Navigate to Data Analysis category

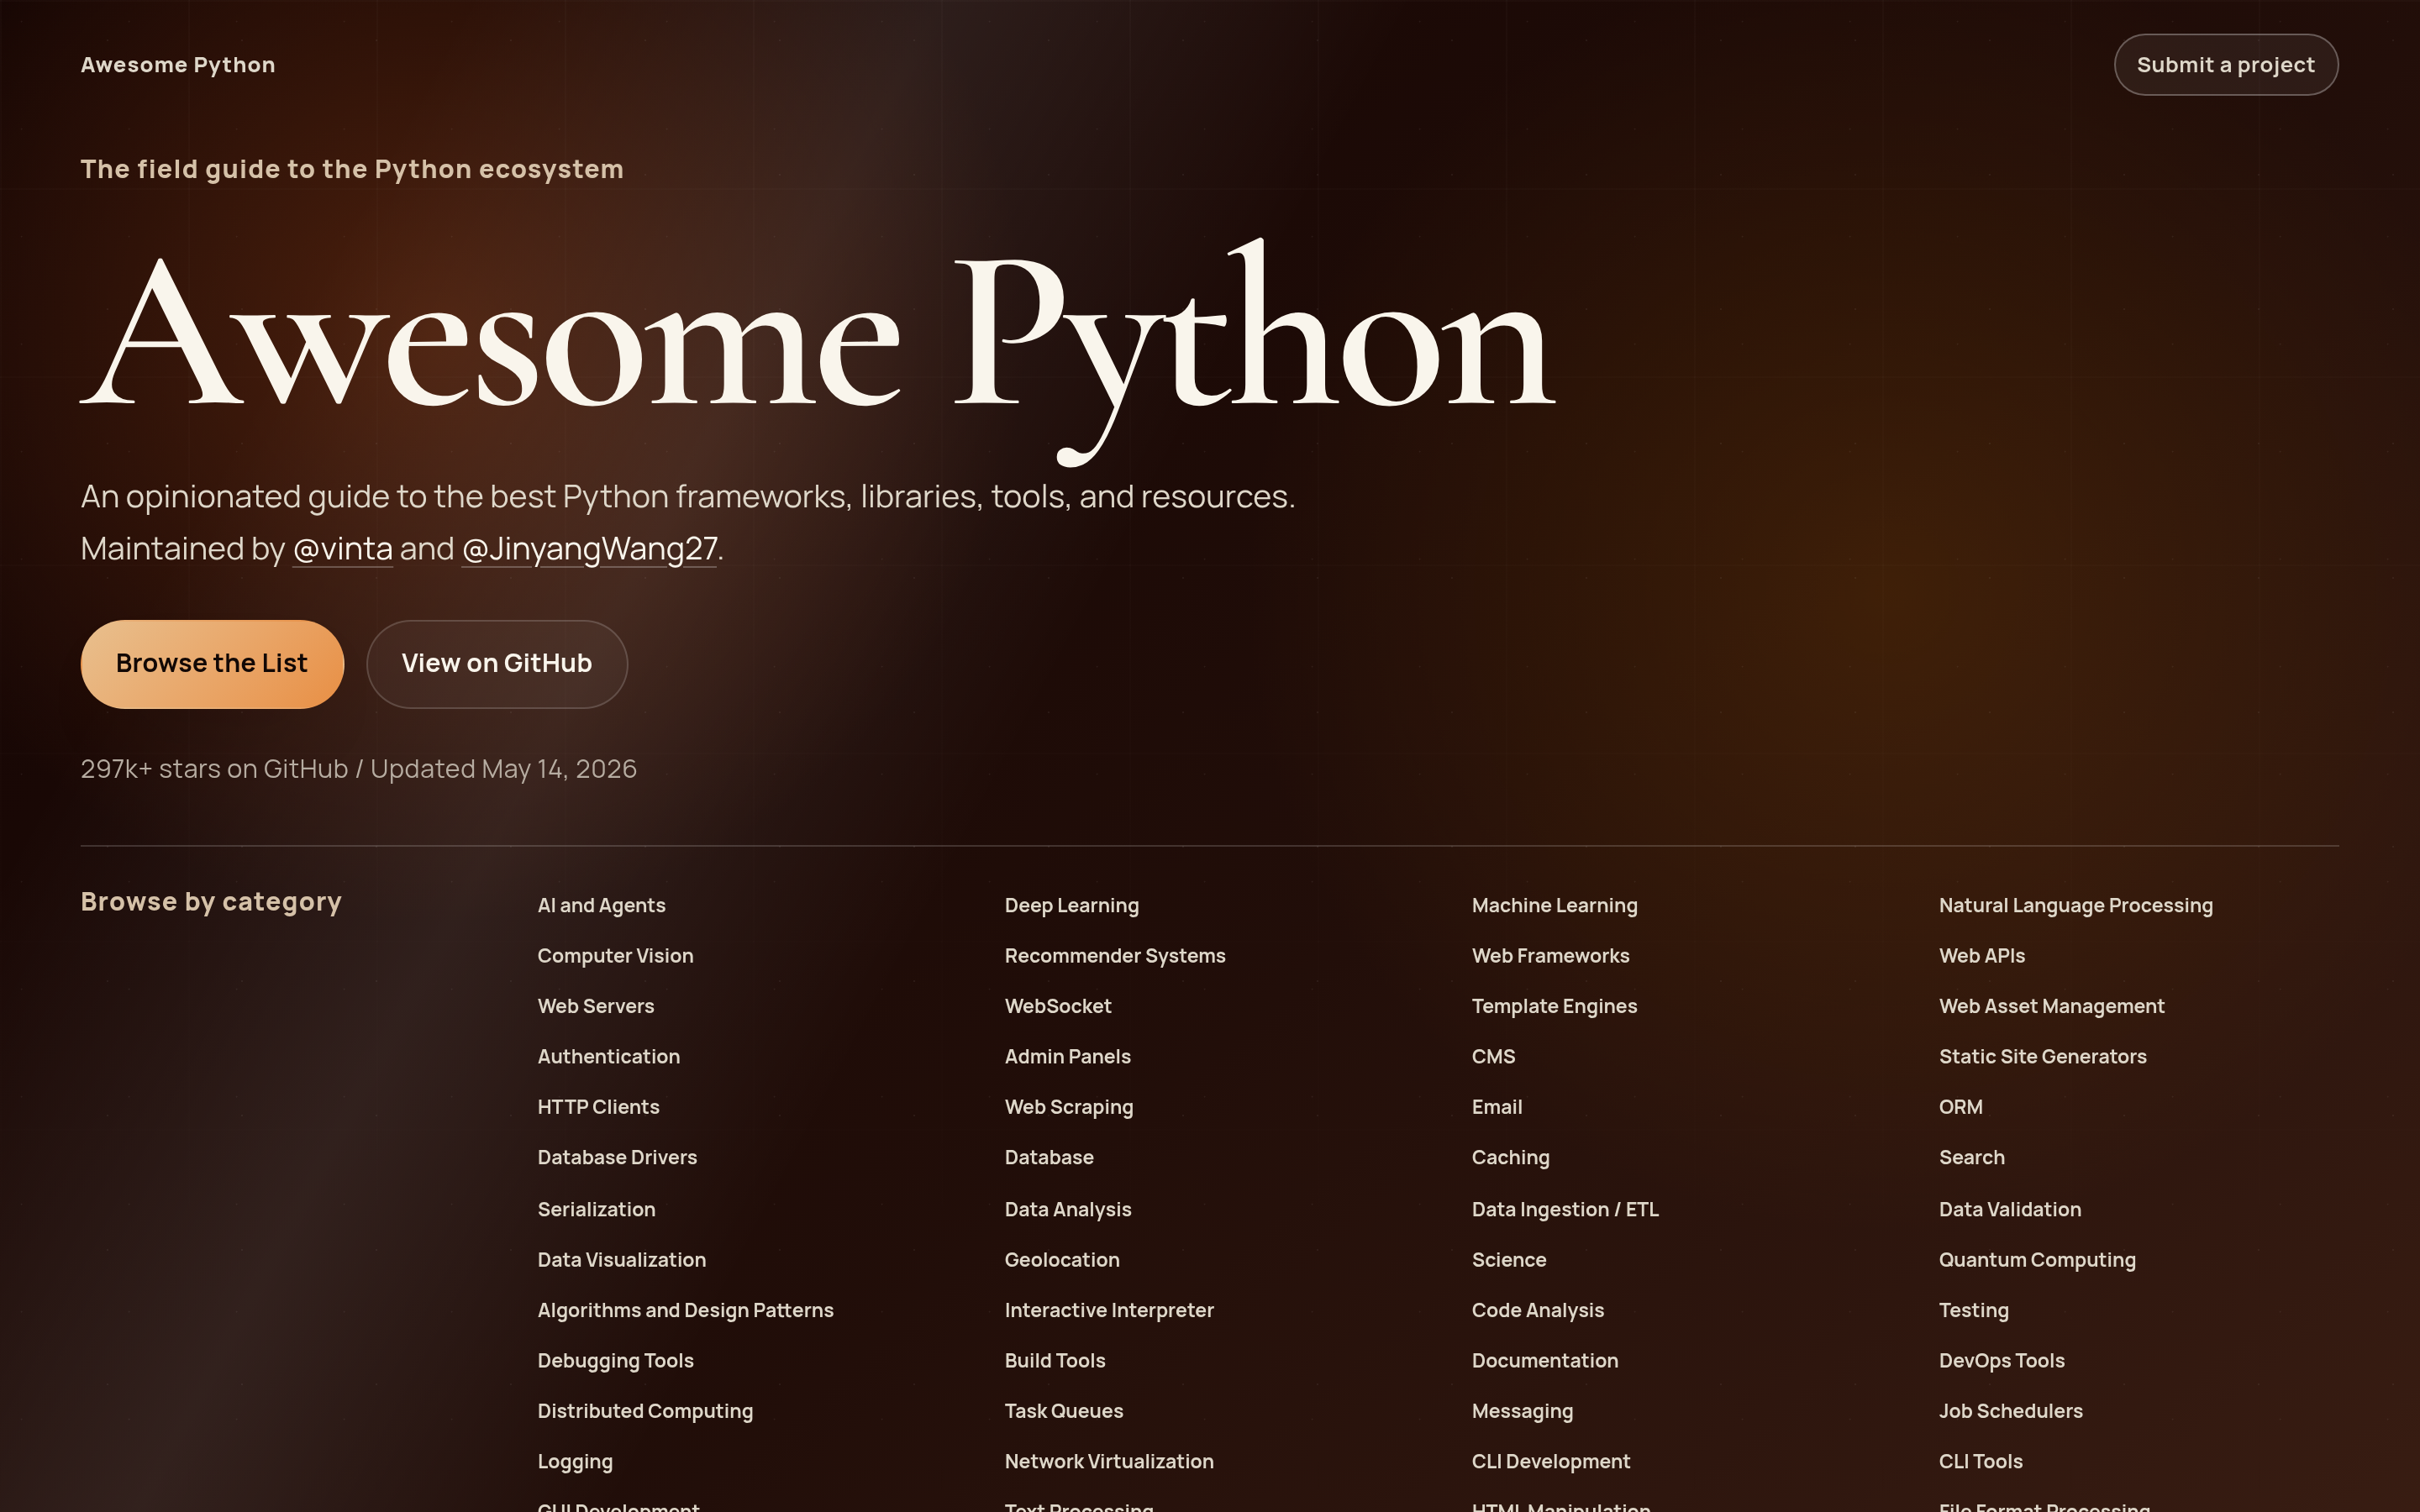click(1067, 1210)
